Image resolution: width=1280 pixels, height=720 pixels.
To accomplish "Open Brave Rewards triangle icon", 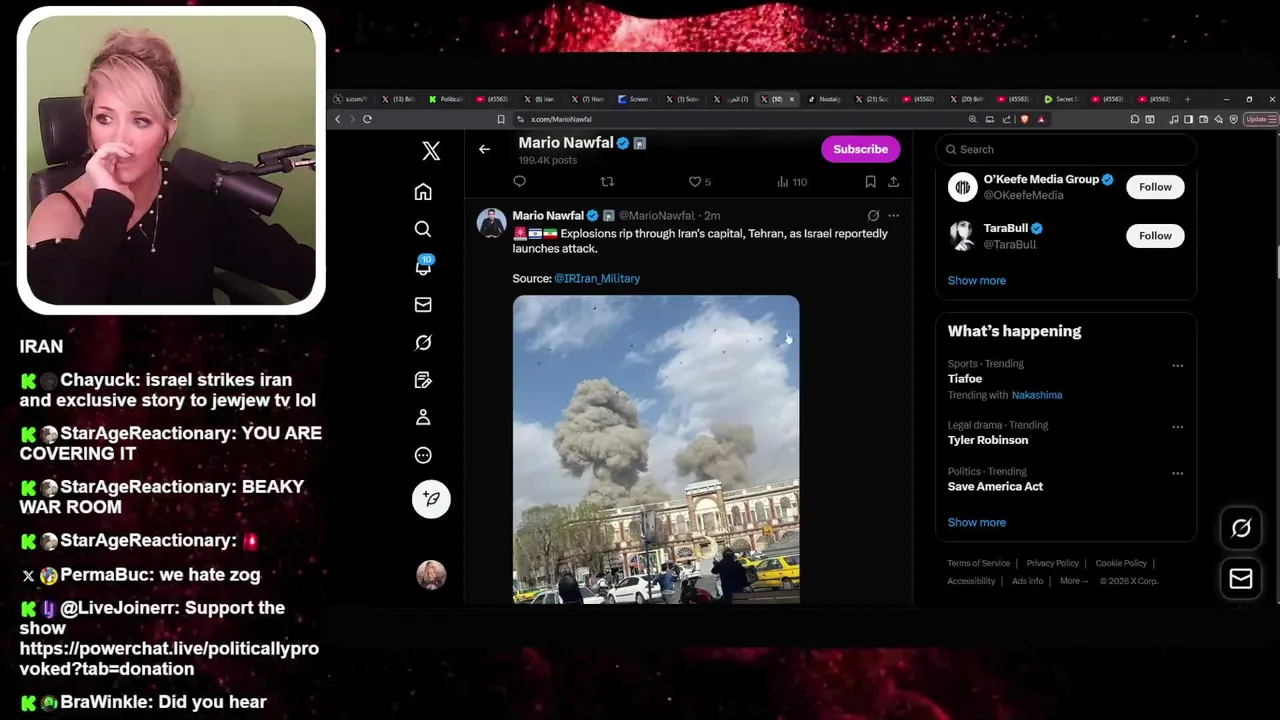I will pos(1041,119).
